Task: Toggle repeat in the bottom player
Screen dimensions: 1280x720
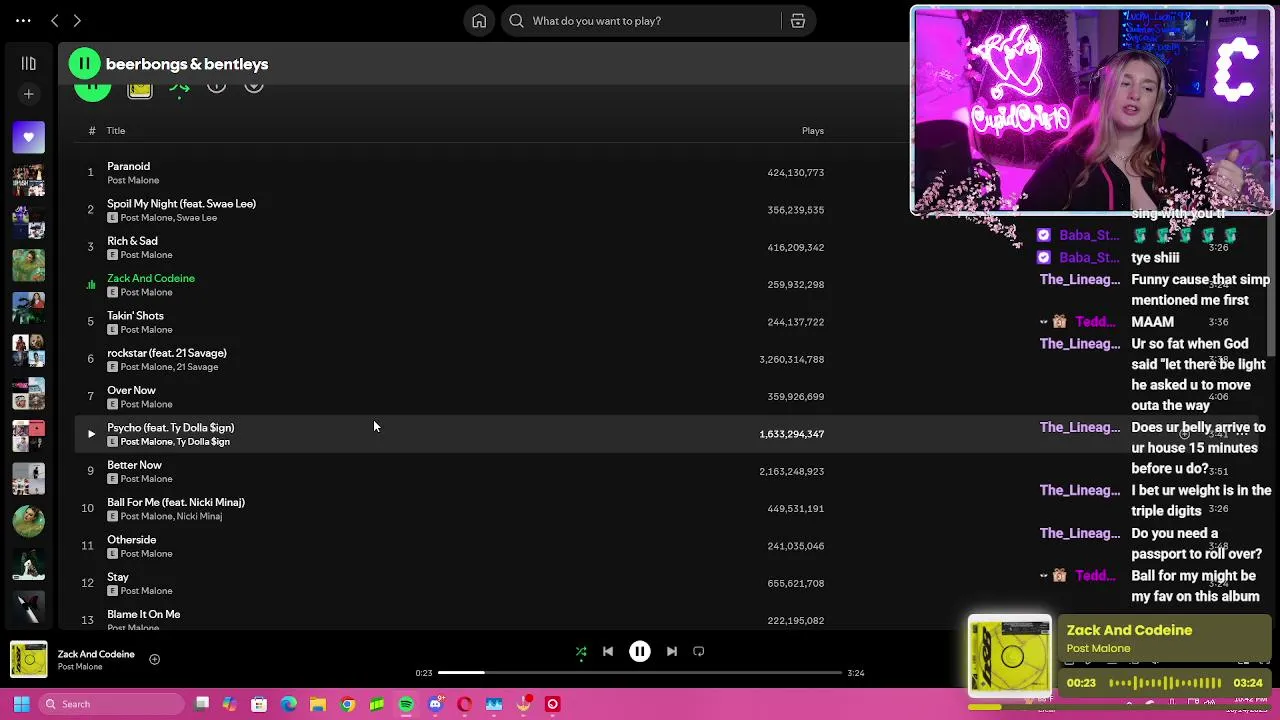Action: (699, 651)
